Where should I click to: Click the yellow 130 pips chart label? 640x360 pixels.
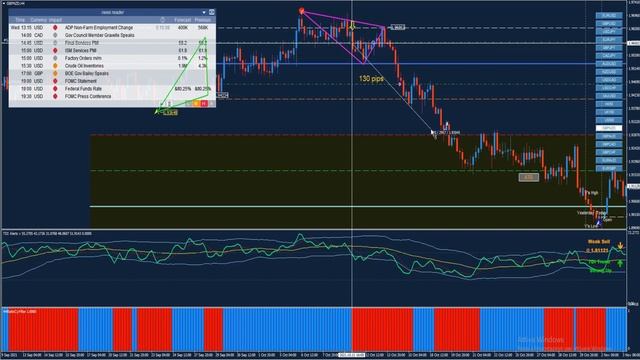[371, 79]
